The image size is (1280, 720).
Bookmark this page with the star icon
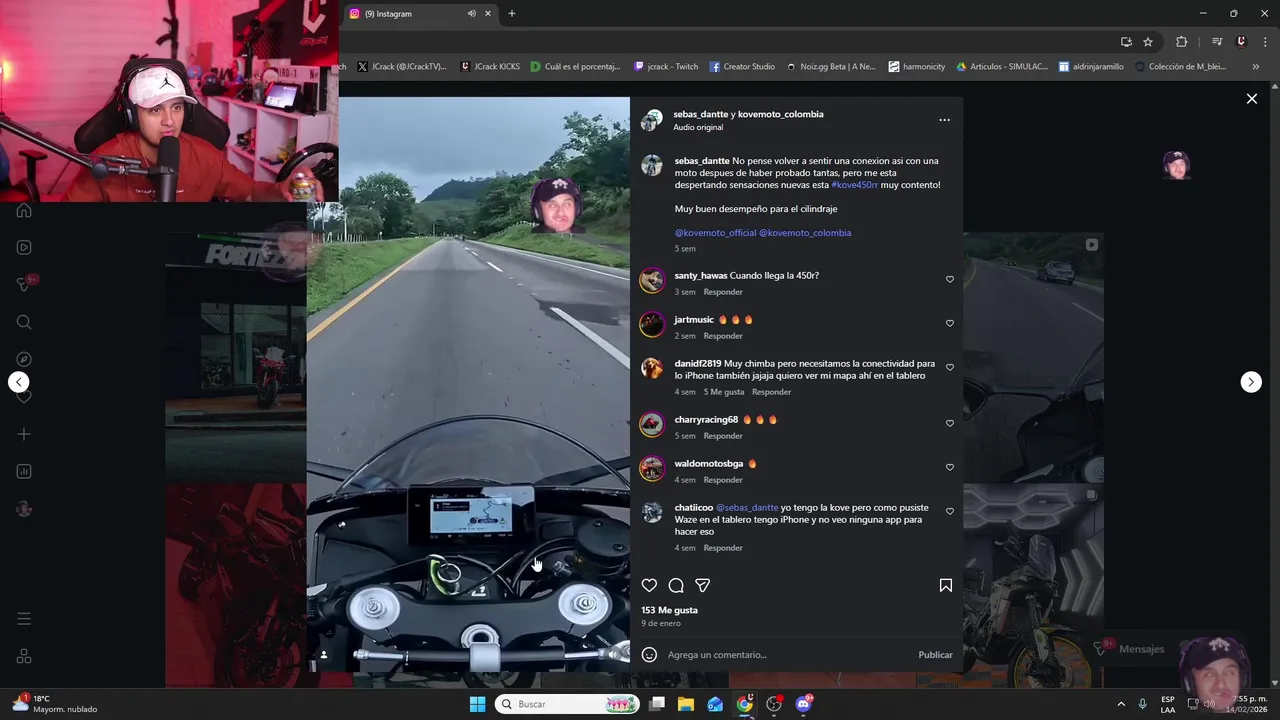(1148, 42)
